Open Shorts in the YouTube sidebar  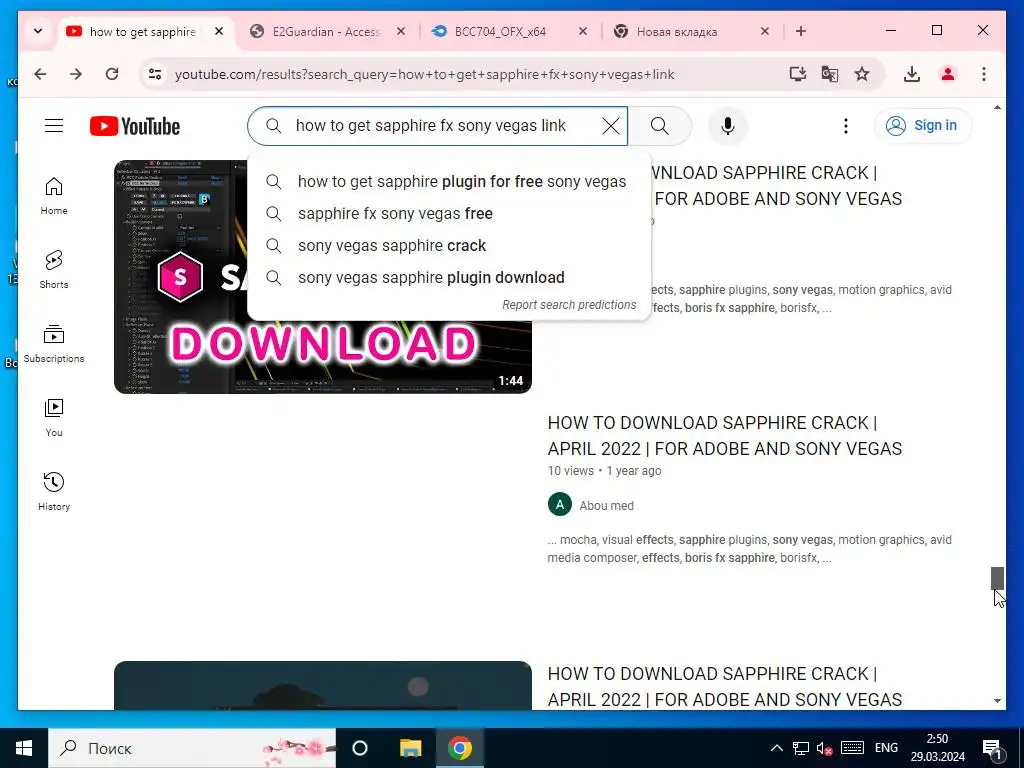click(54, 270)
